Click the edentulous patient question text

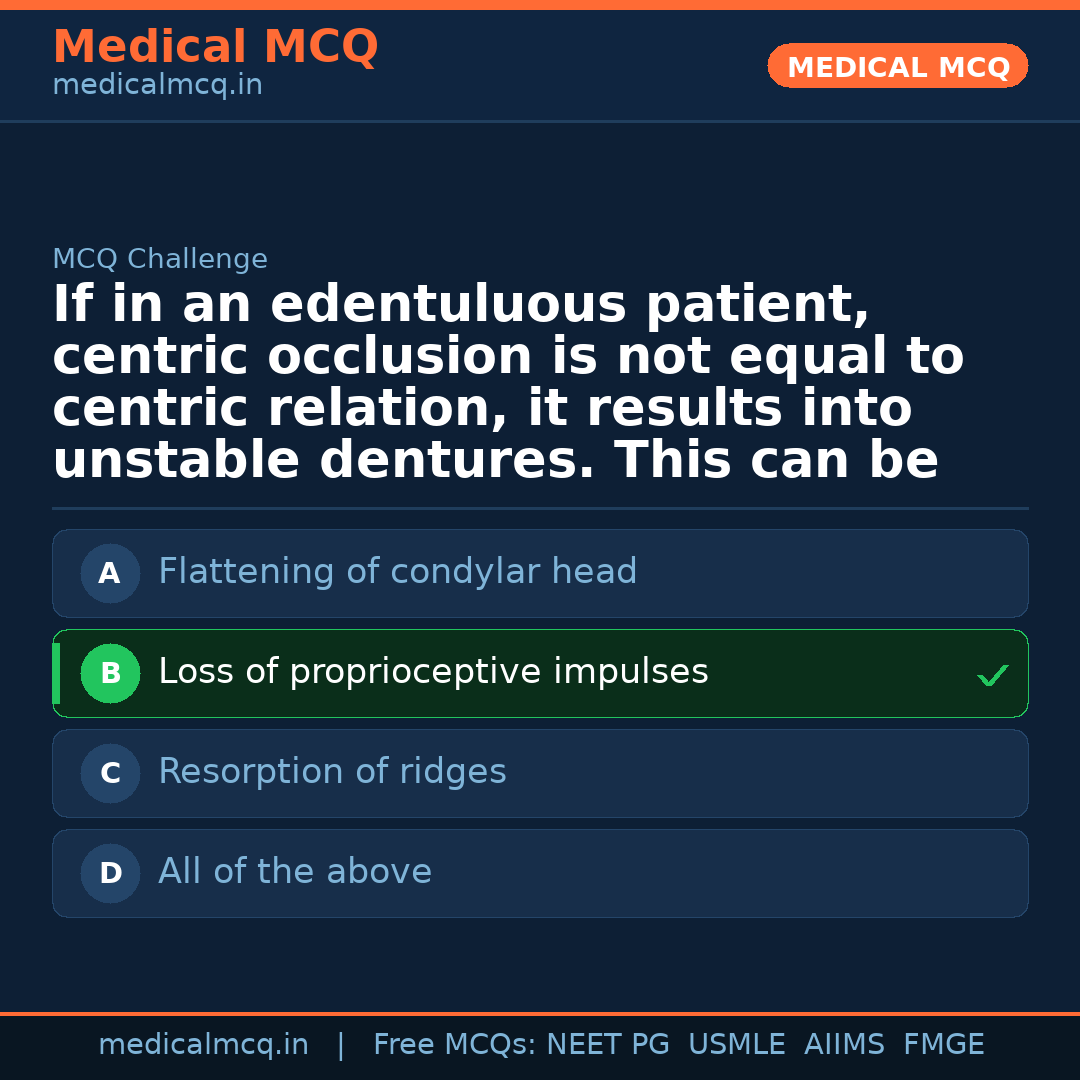508,383
